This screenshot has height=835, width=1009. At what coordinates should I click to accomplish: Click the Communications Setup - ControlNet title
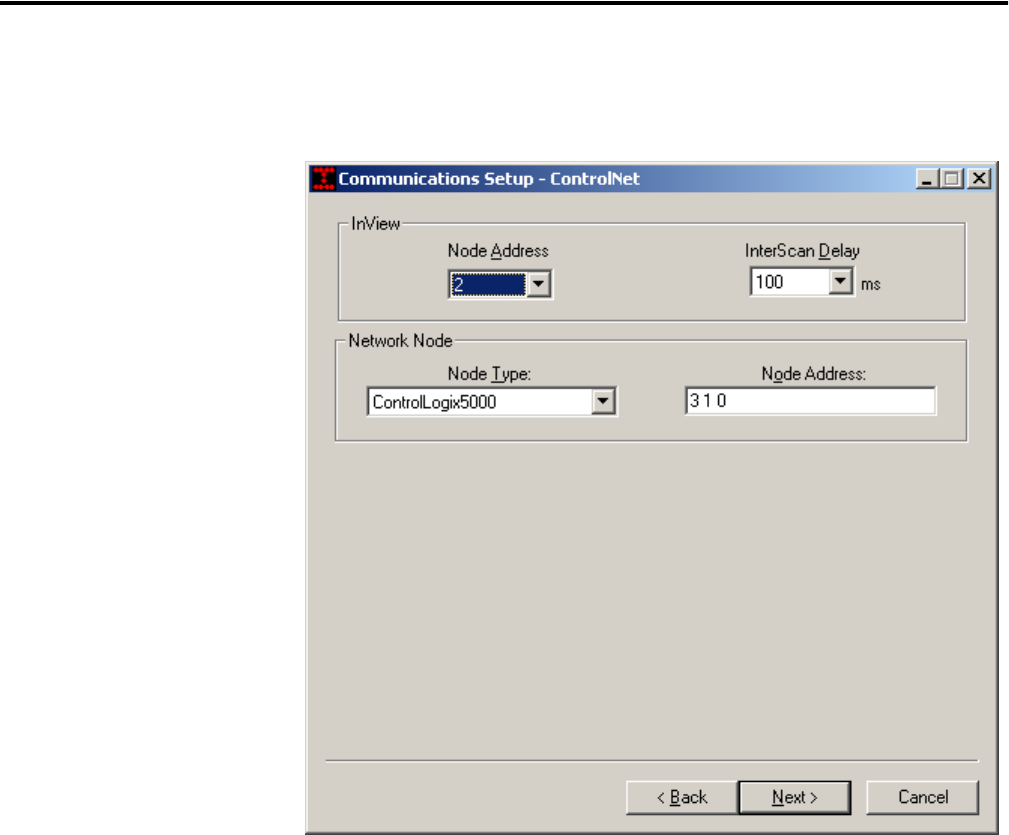[x=489, y=179]
